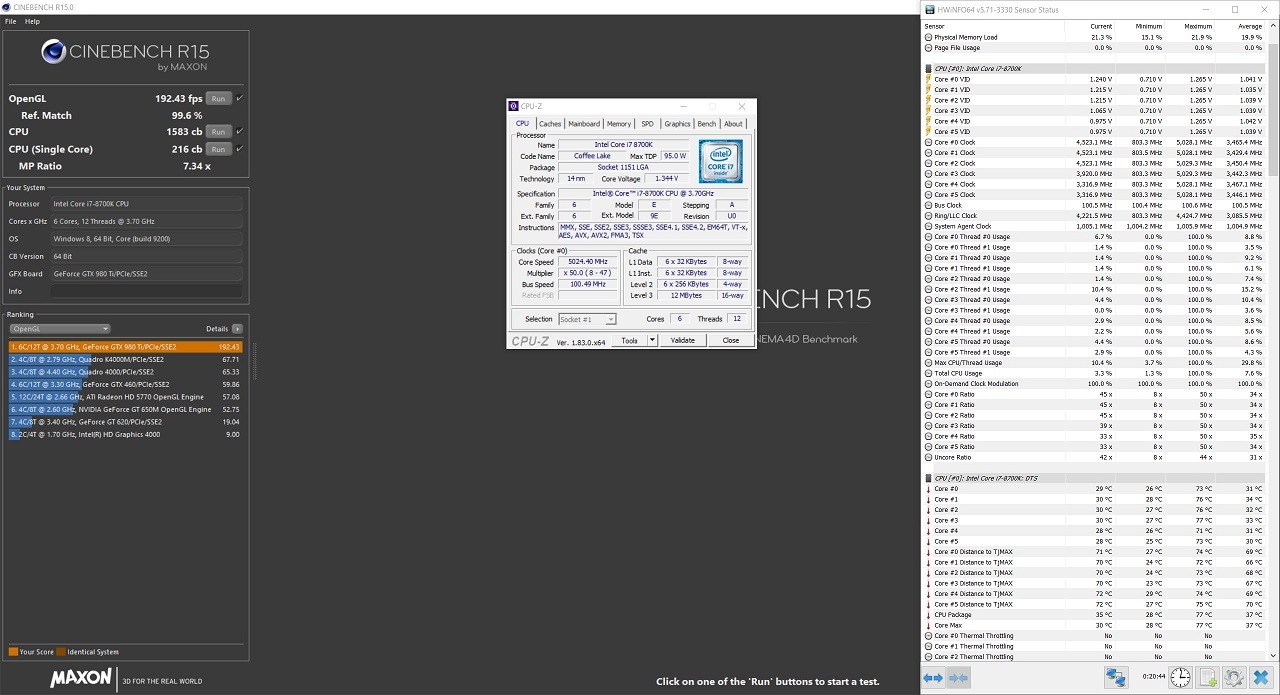Viewport: 1280px width, 695px height.
Task: Click the thermometer icon beside CPU Package
Action: 929,615
